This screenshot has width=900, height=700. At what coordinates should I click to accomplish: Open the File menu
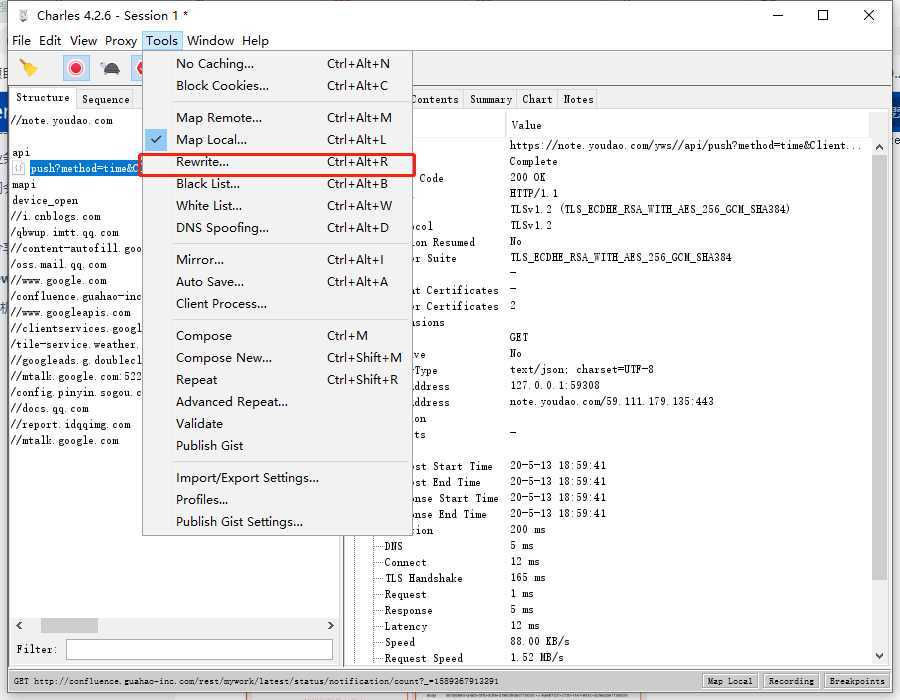(x=21, y=41)
